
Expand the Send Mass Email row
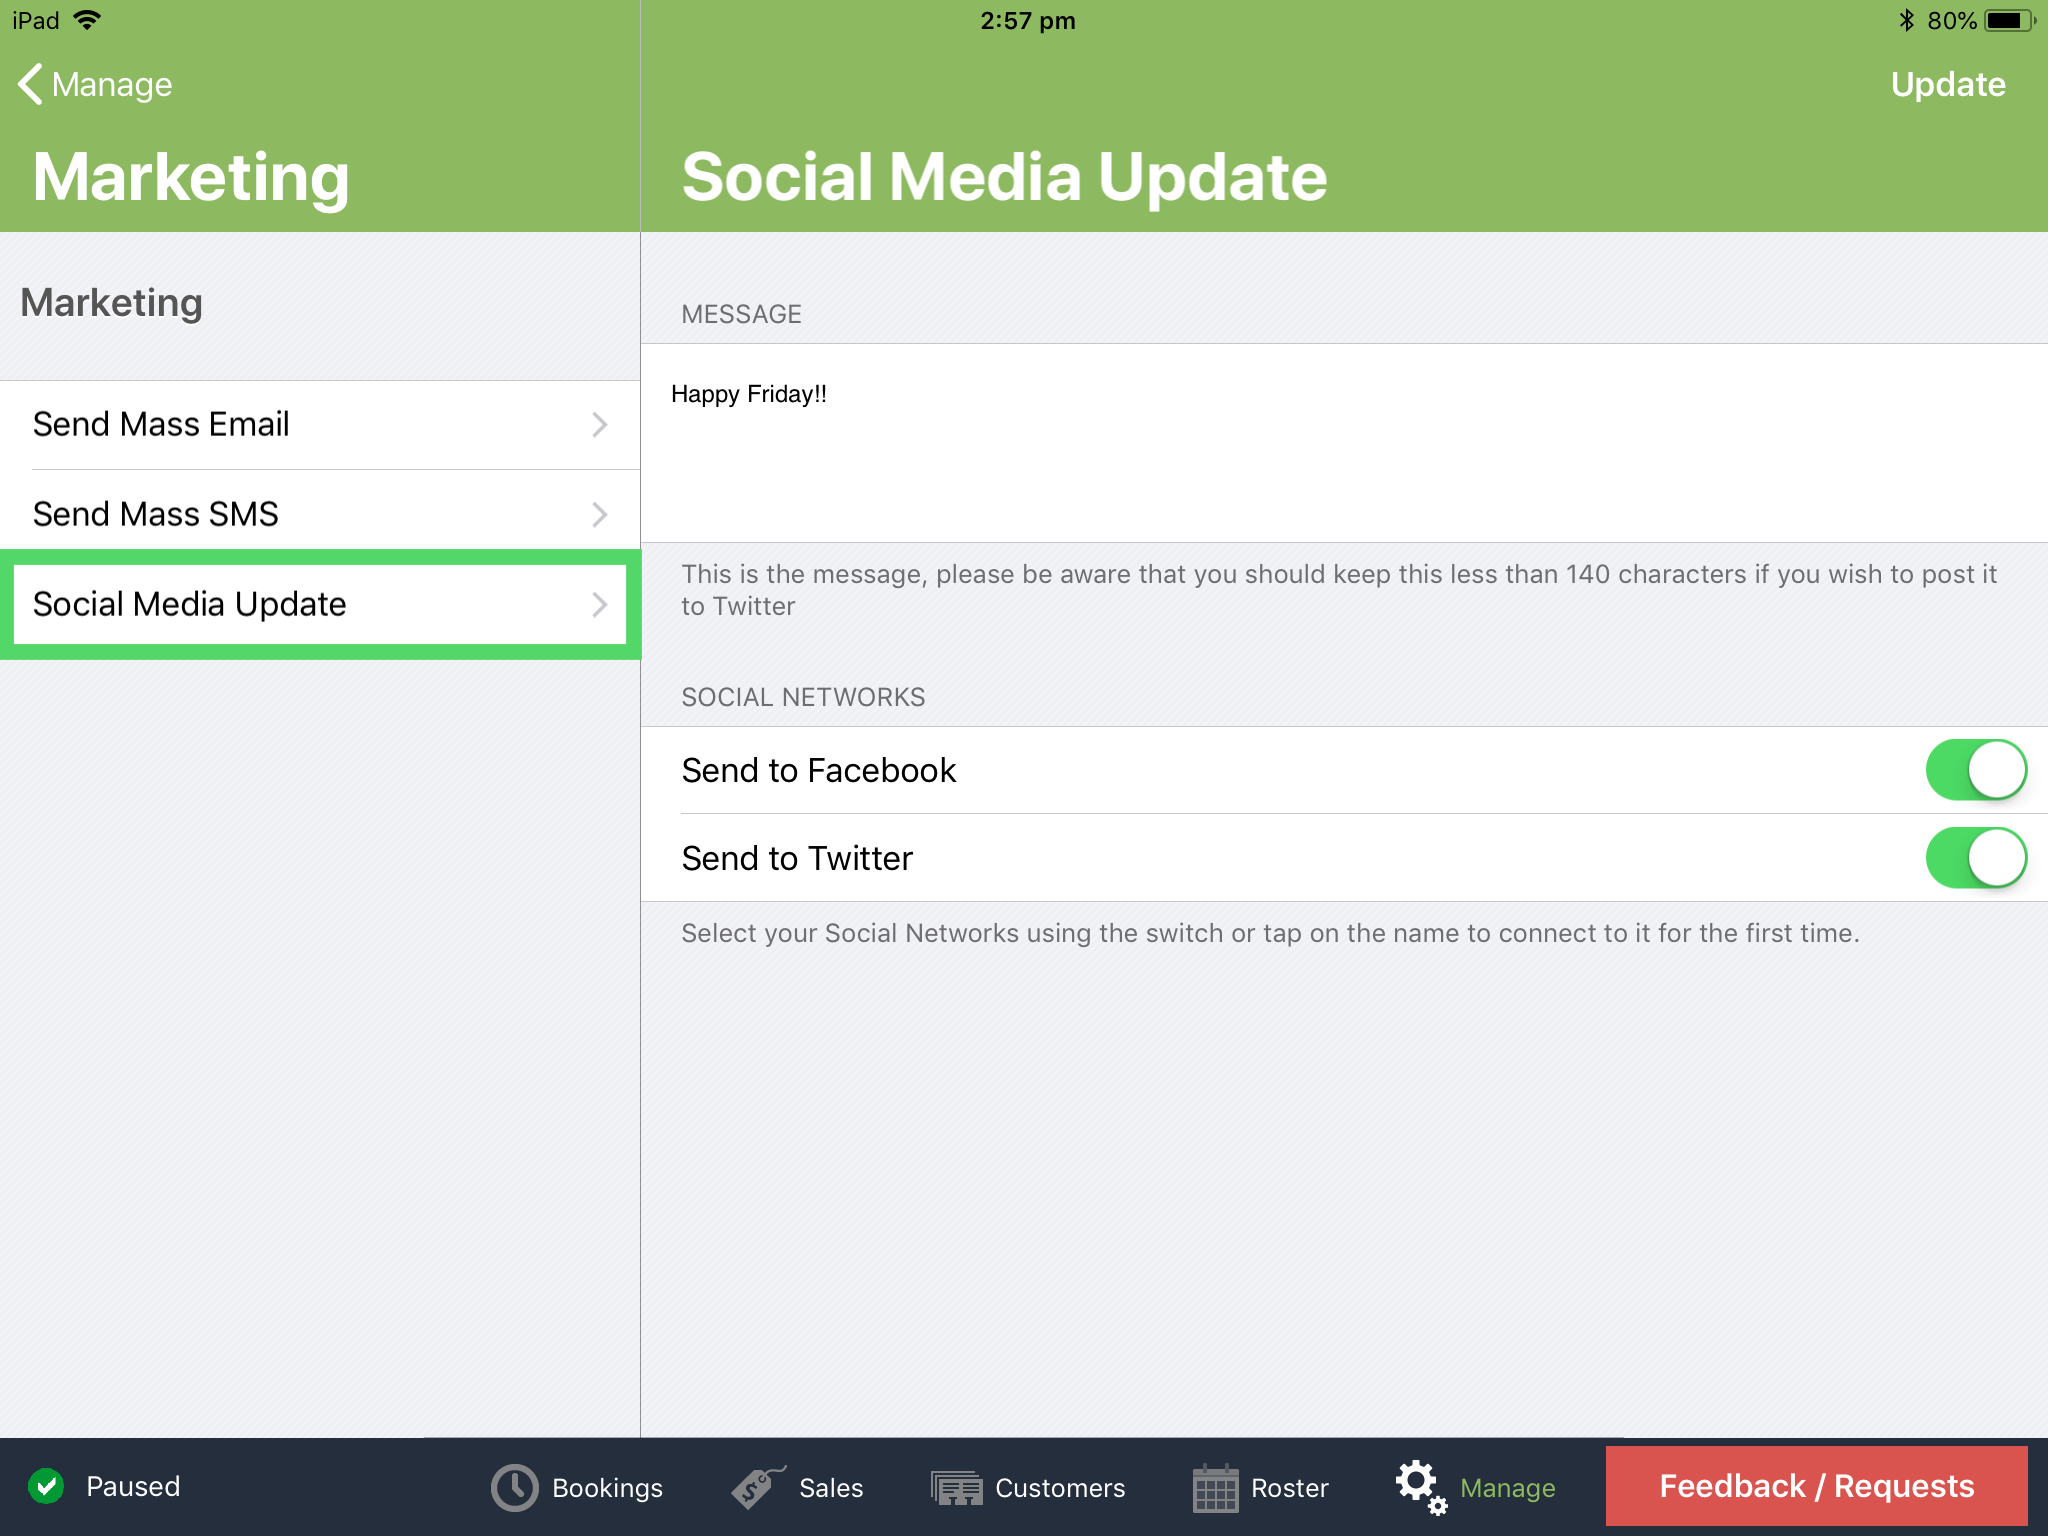pyautogui.click(x=599, y=424)
